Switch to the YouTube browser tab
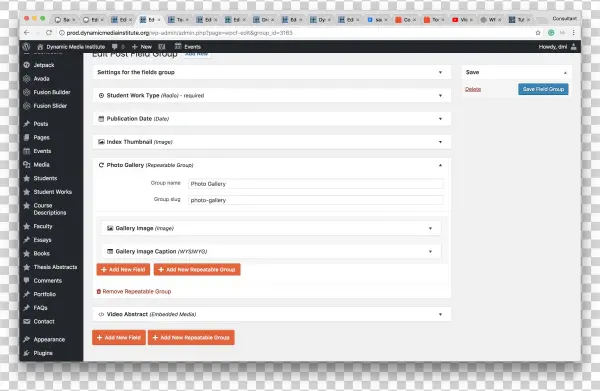Screen dimensions: 600x391 (x=462, y=20)
